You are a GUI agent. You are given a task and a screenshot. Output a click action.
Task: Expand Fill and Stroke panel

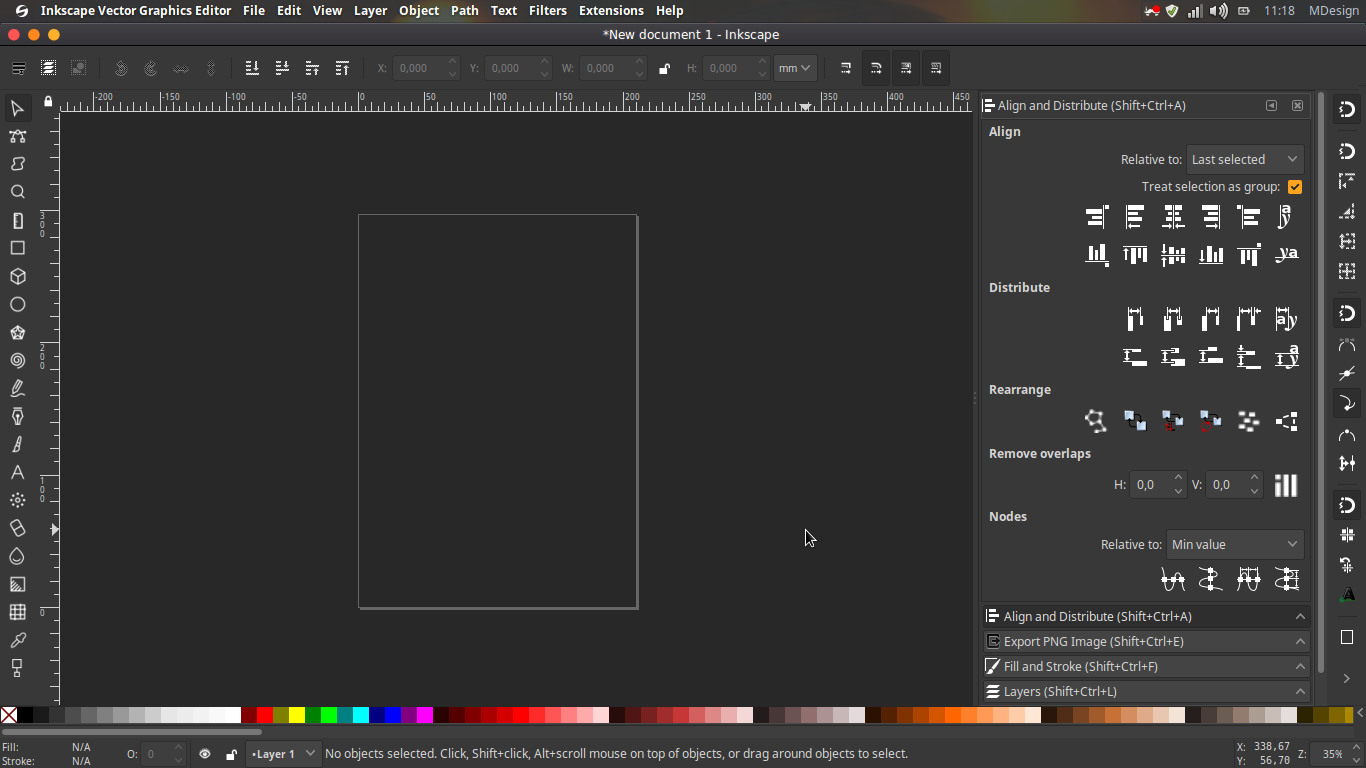coord(1146,667)
